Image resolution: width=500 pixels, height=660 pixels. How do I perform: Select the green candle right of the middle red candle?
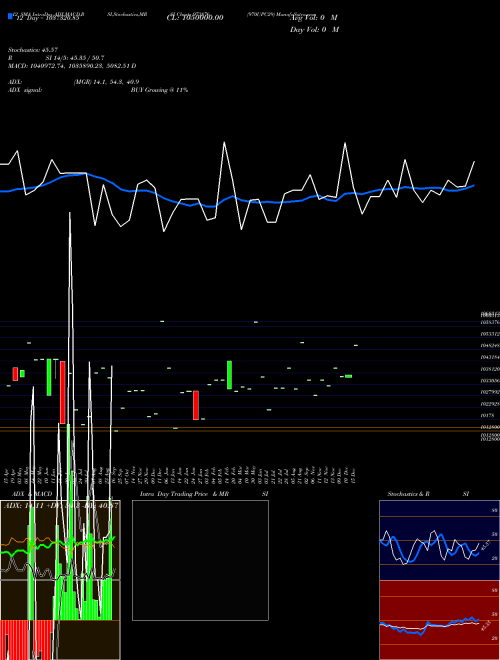pyautogui.click(x=229, y=375)
